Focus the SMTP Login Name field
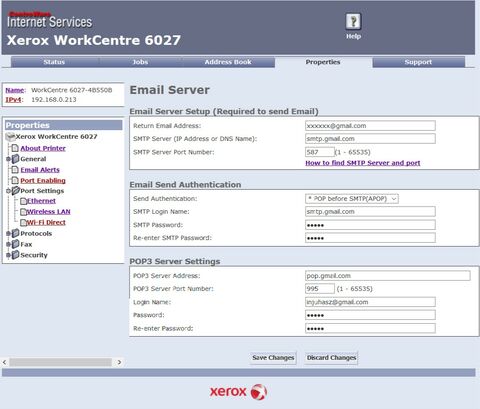Viewport: 480px width, 409px height. tap(370, 212)
